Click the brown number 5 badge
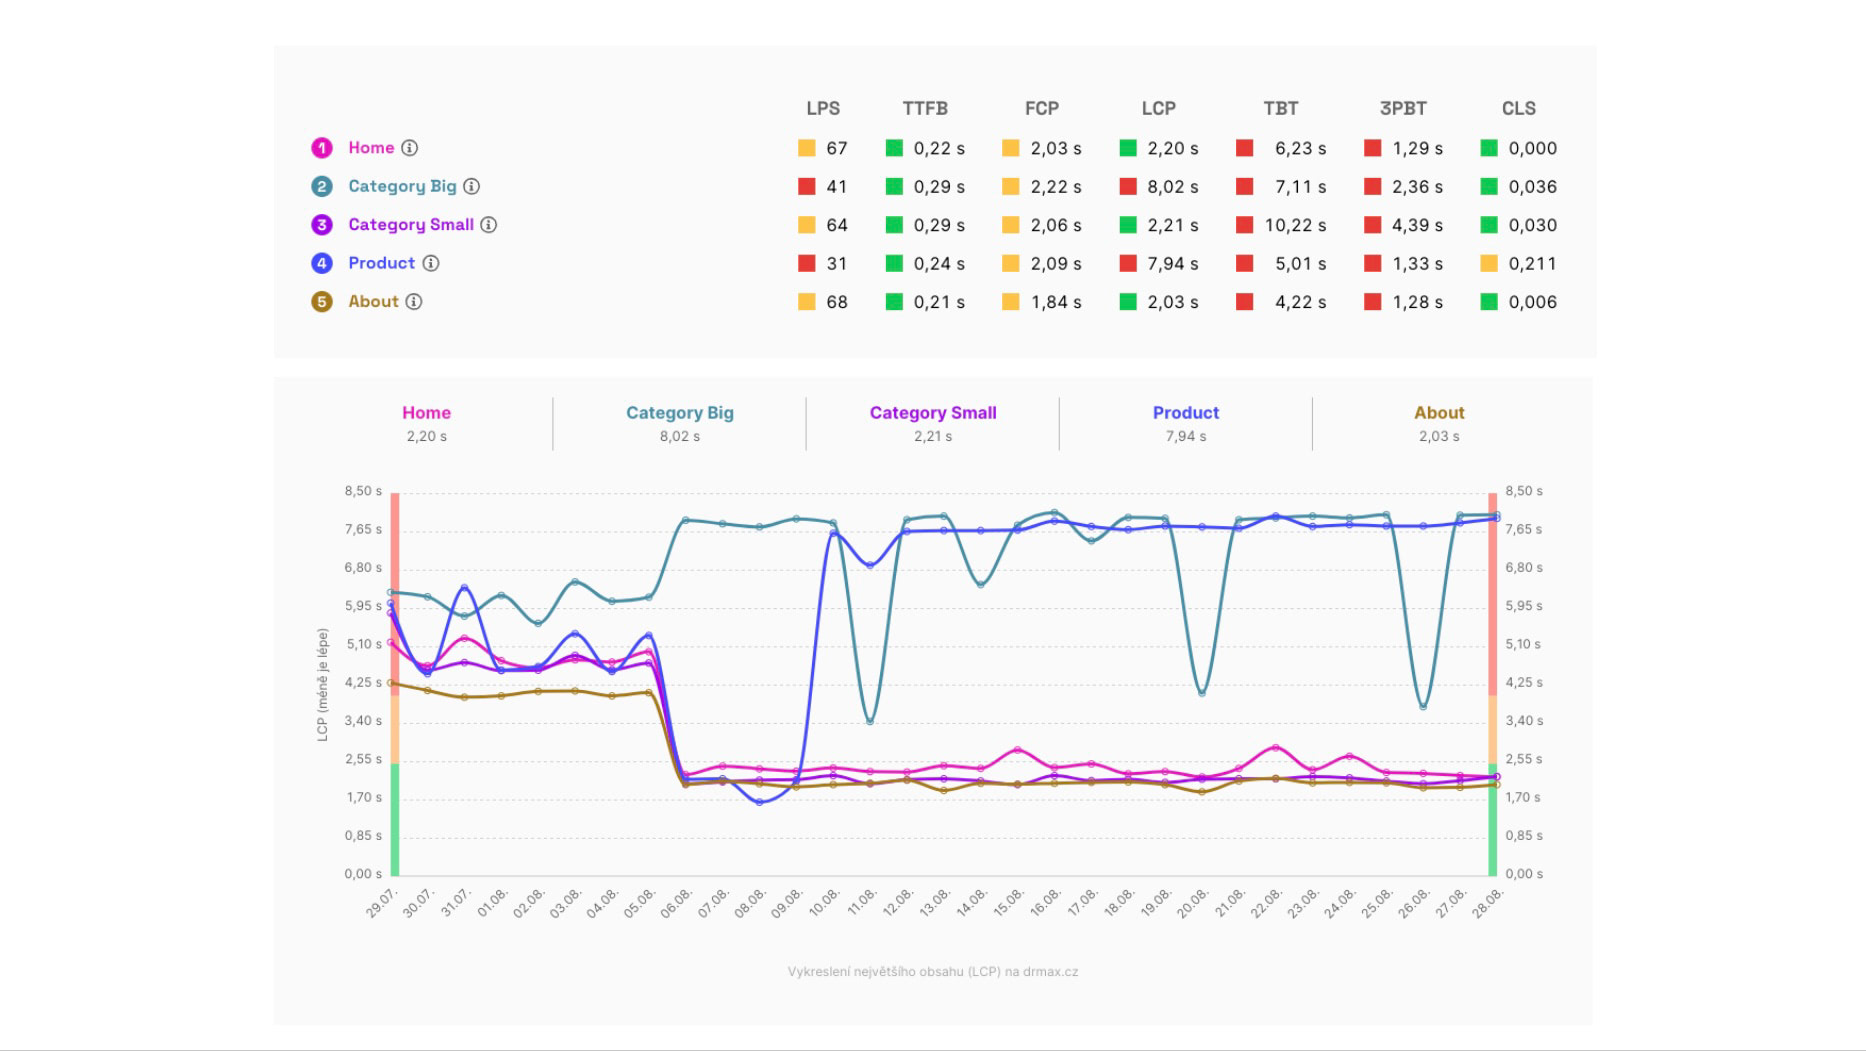The width and height of the screenshot is (1866, 1051). [x=322, y=302]
